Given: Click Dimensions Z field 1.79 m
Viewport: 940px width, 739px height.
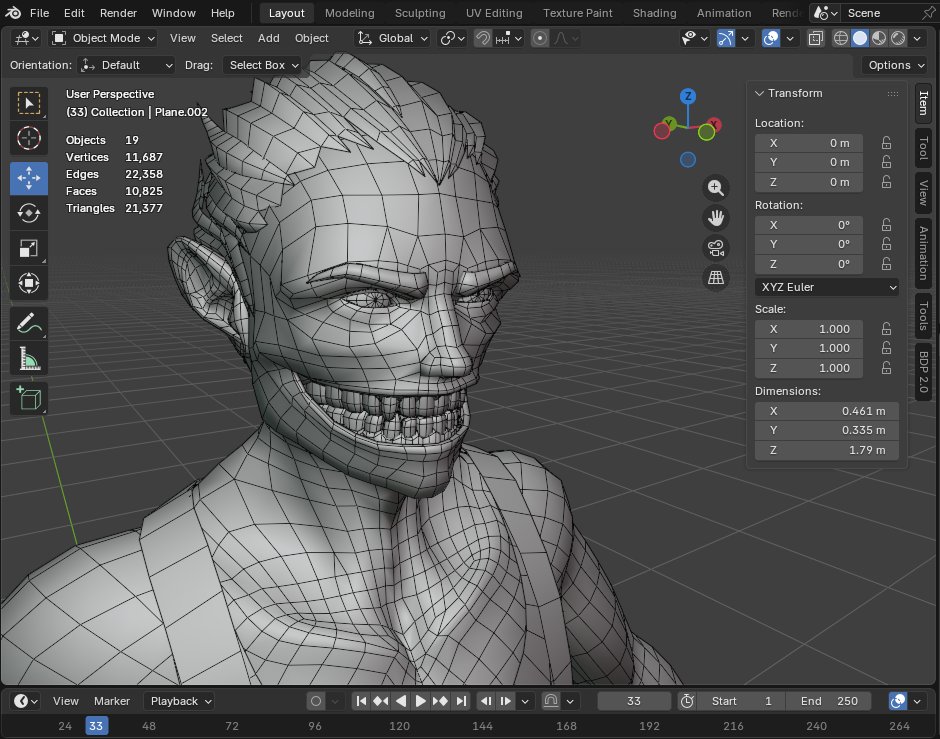Looking at the screenshot, I should point(827,450).
